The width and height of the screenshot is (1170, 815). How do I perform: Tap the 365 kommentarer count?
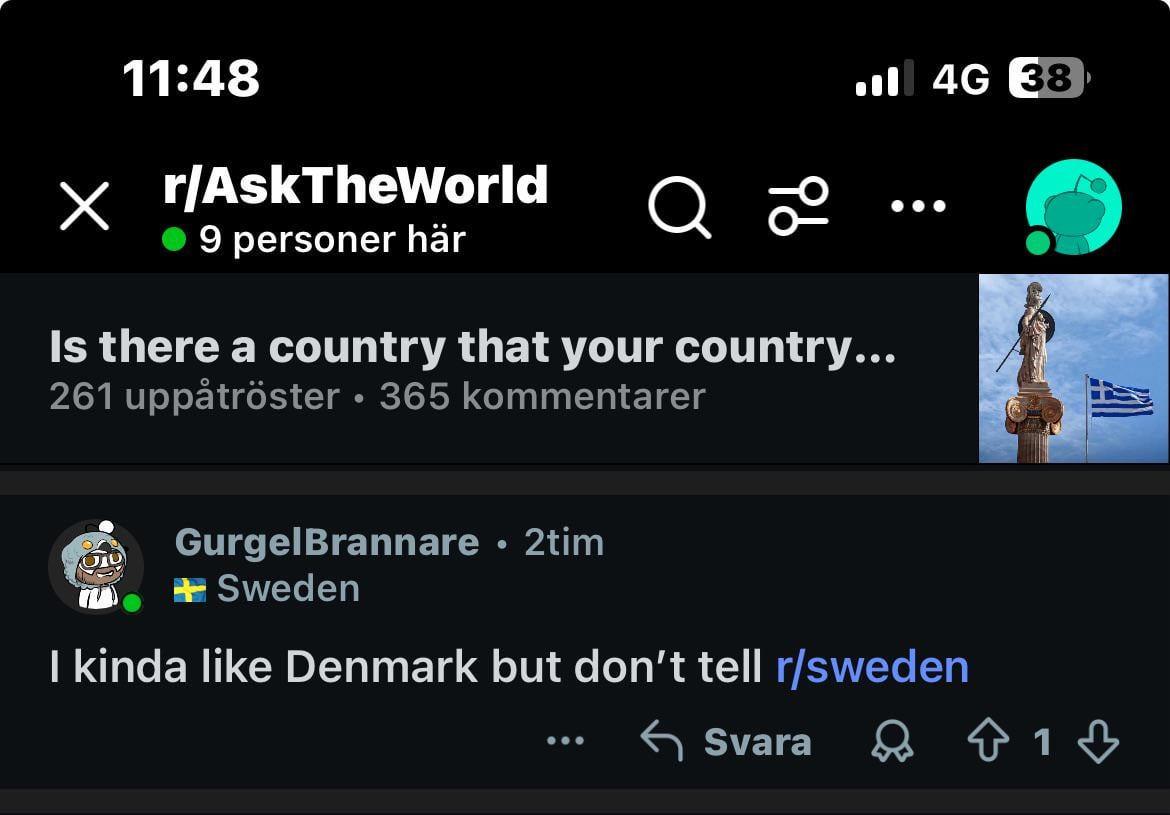coord(542,396)
